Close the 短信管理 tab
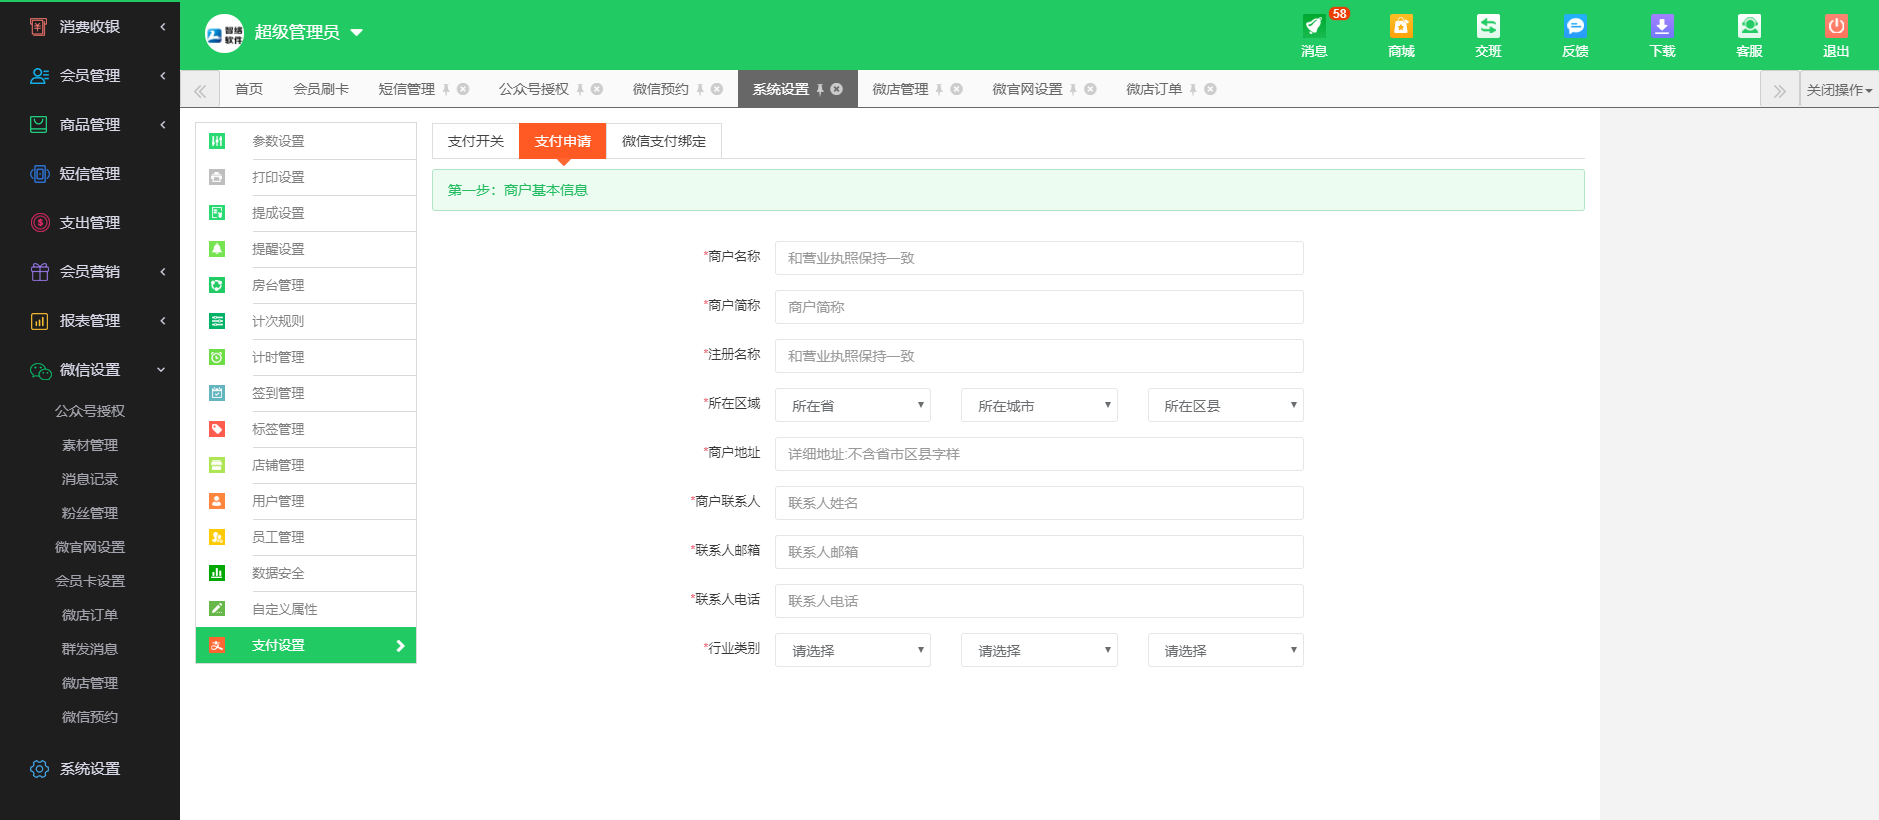The height and width of the screenshot is (820, 1879). 463,89
